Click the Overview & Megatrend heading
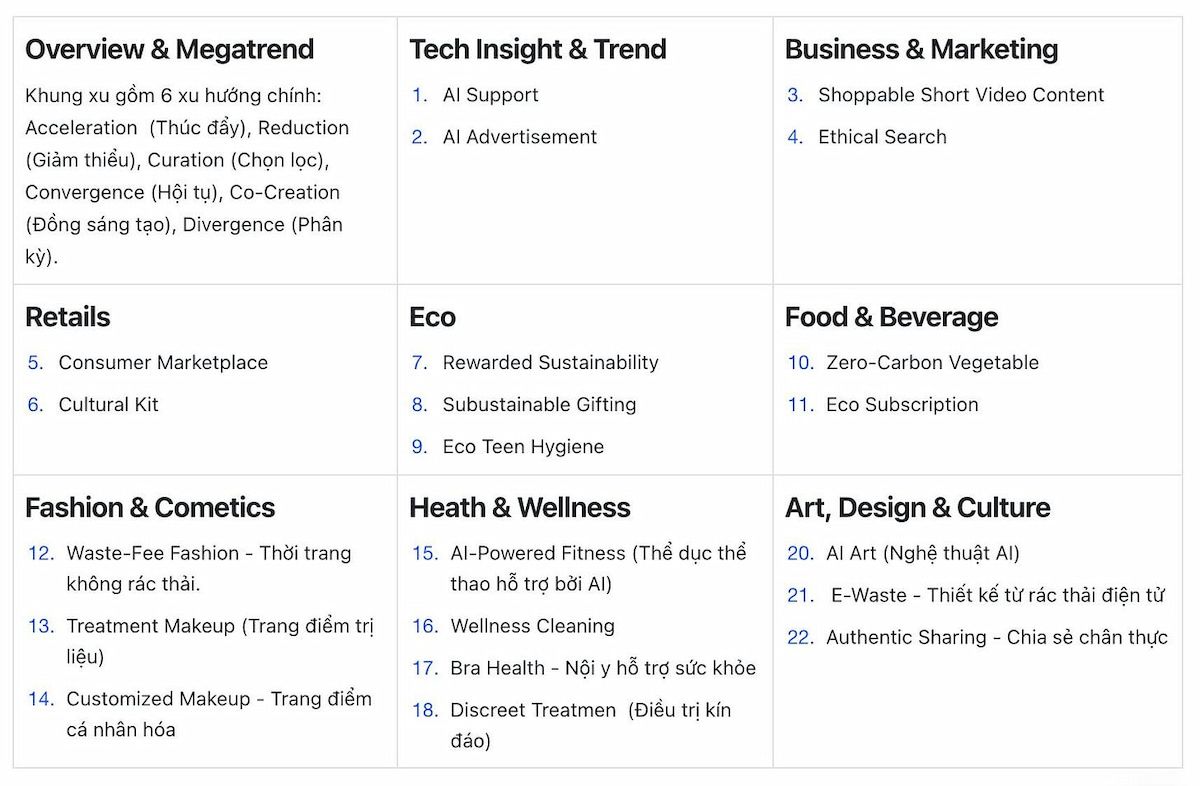Image resolution: width=1200 pixels, height=786 pixels. tap(169, 49)
